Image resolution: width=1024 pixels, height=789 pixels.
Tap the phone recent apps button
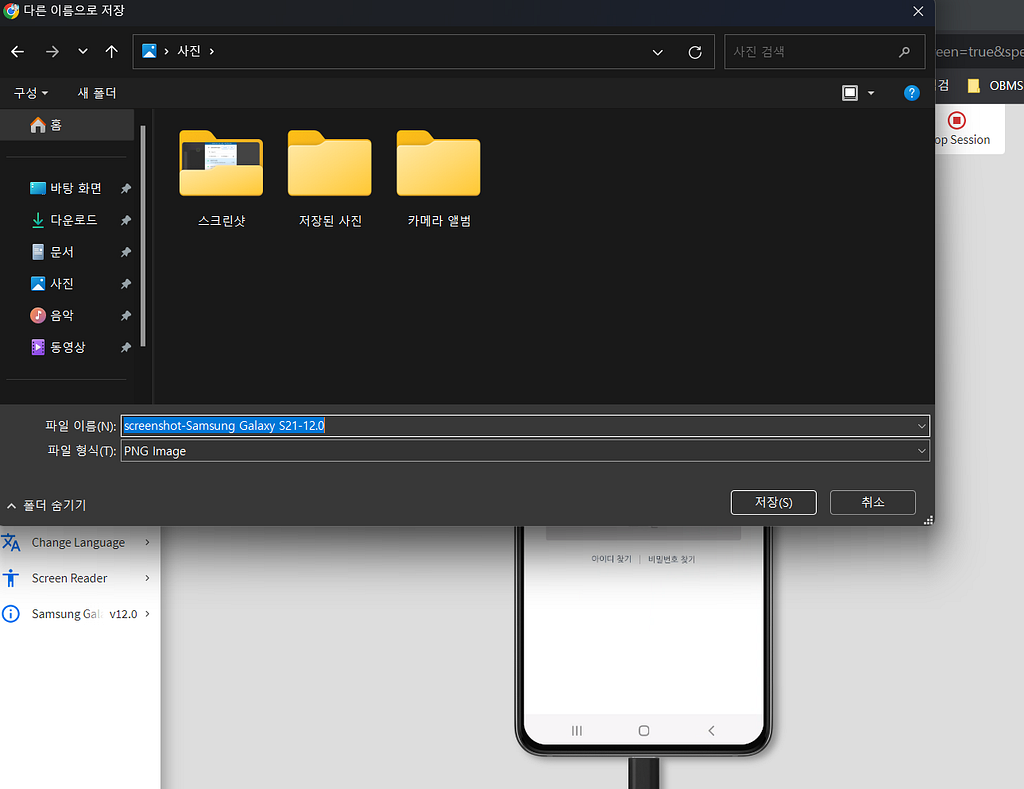[x=577, y=731]
